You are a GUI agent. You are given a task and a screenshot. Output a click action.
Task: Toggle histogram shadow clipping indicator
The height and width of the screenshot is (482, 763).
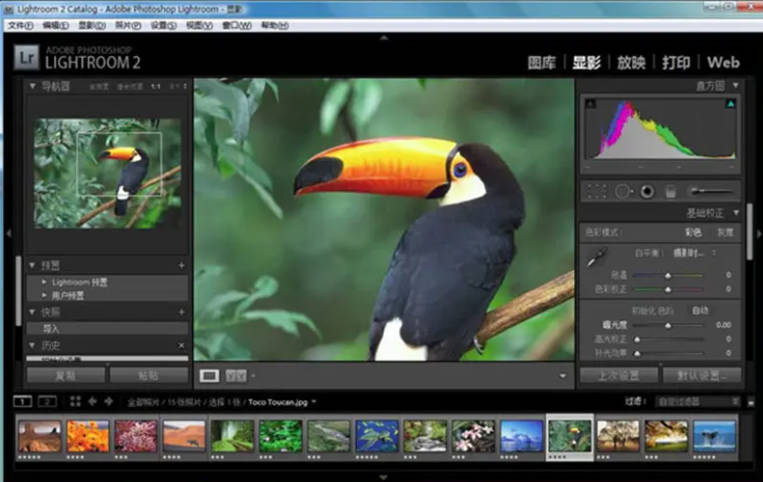coord(588,103)
